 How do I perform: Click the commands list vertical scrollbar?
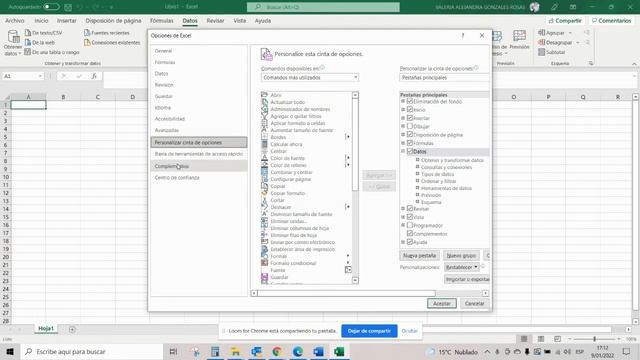click(355, 188)
